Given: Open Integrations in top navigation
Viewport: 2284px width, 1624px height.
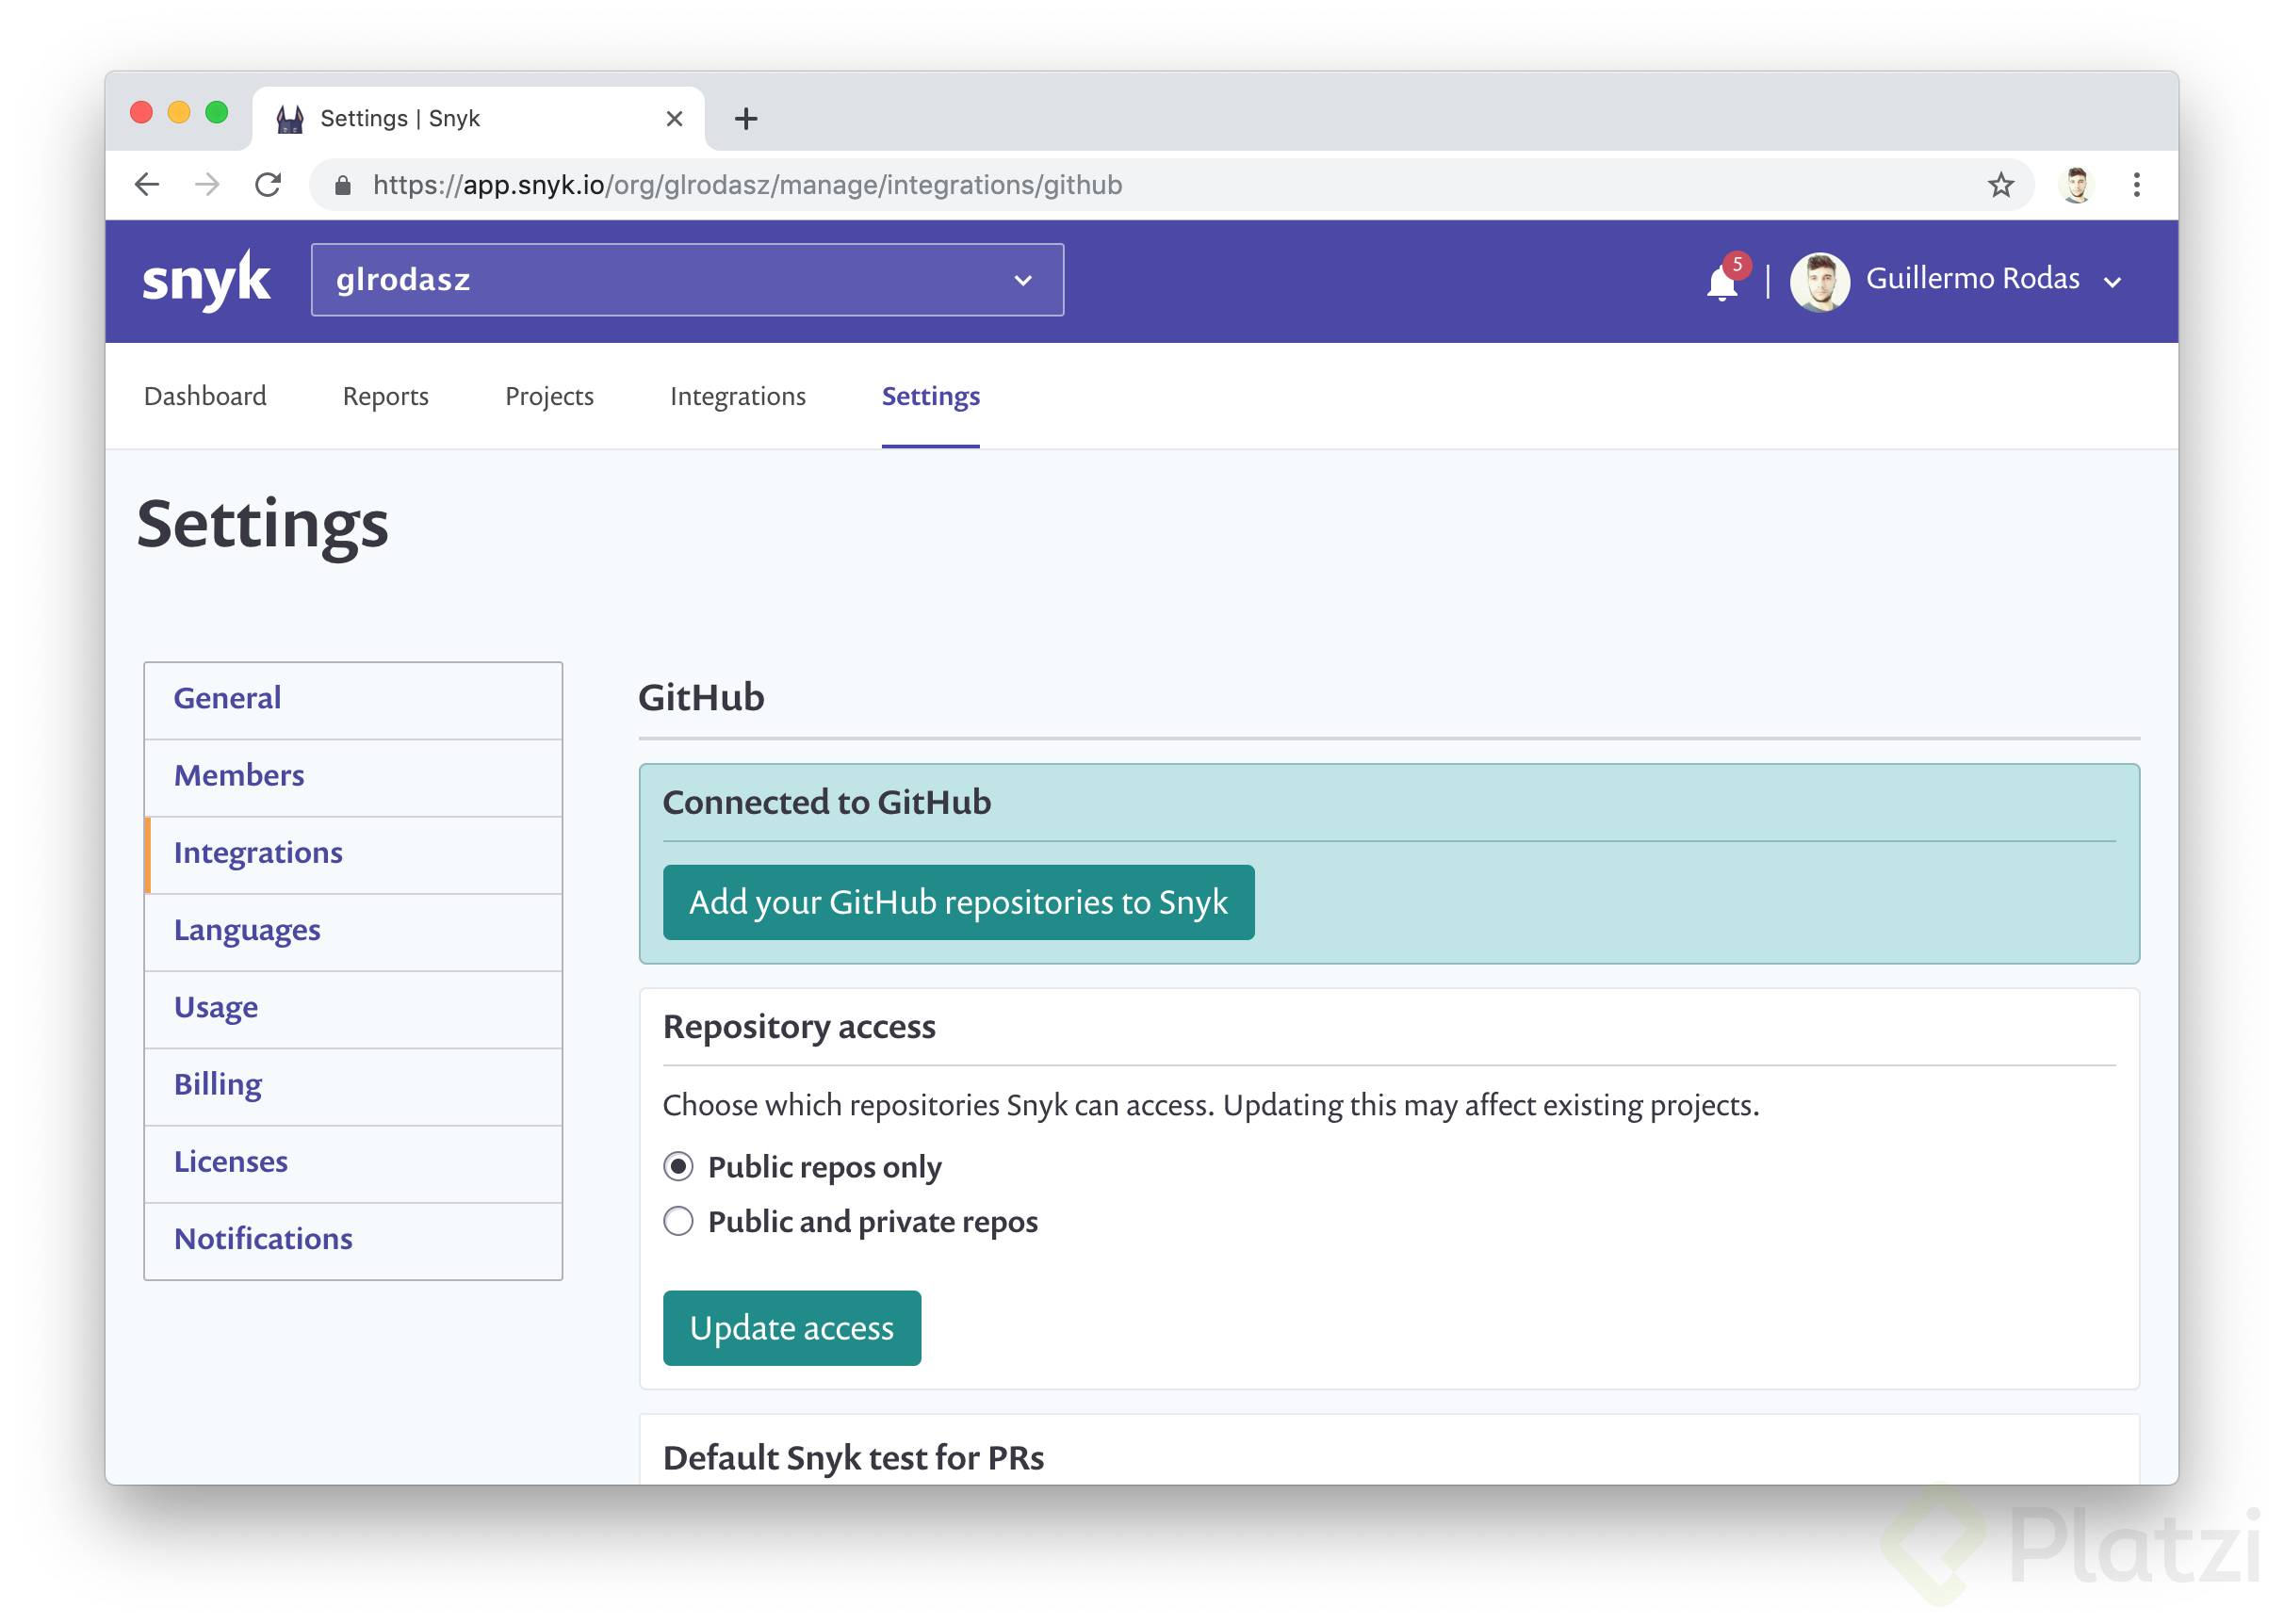Looking at the screenshot, I should tap(738, 396).
